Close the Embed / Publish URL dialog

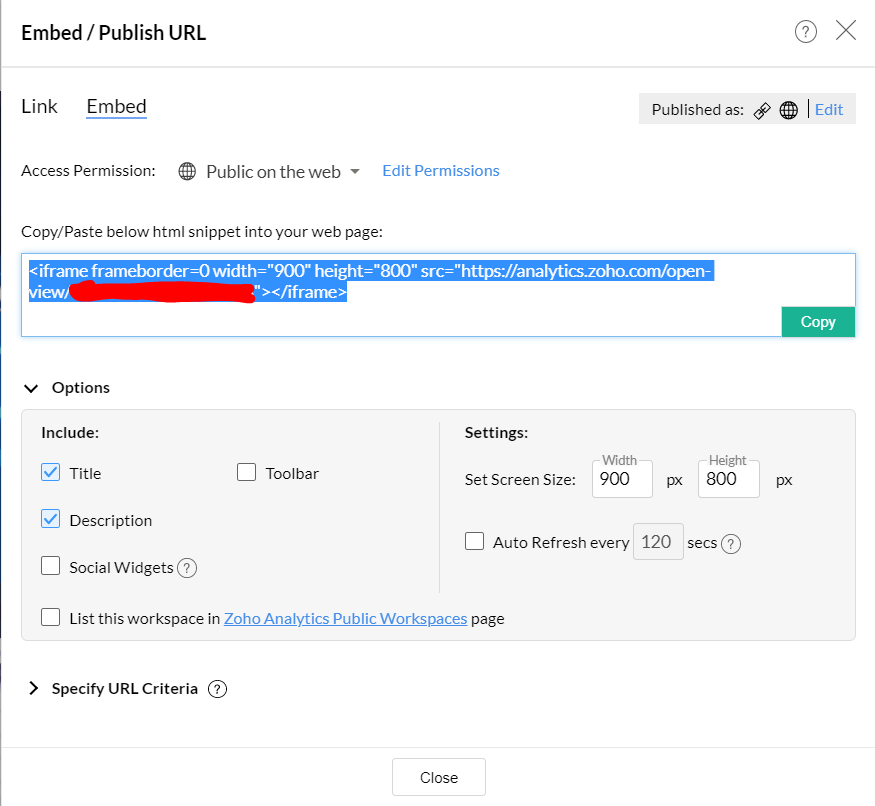(x=846, y=30)
